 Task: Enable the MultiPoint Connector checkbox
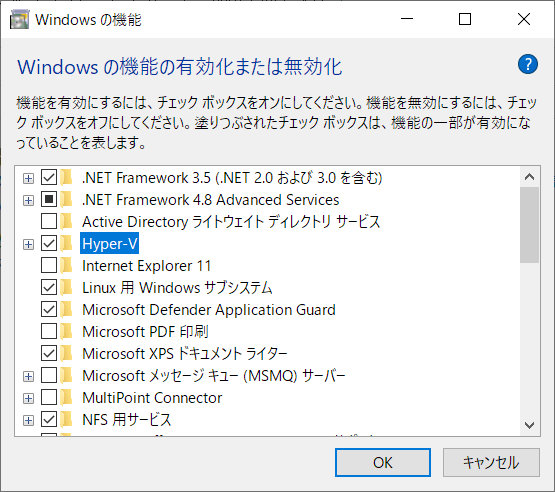point(49,397)
